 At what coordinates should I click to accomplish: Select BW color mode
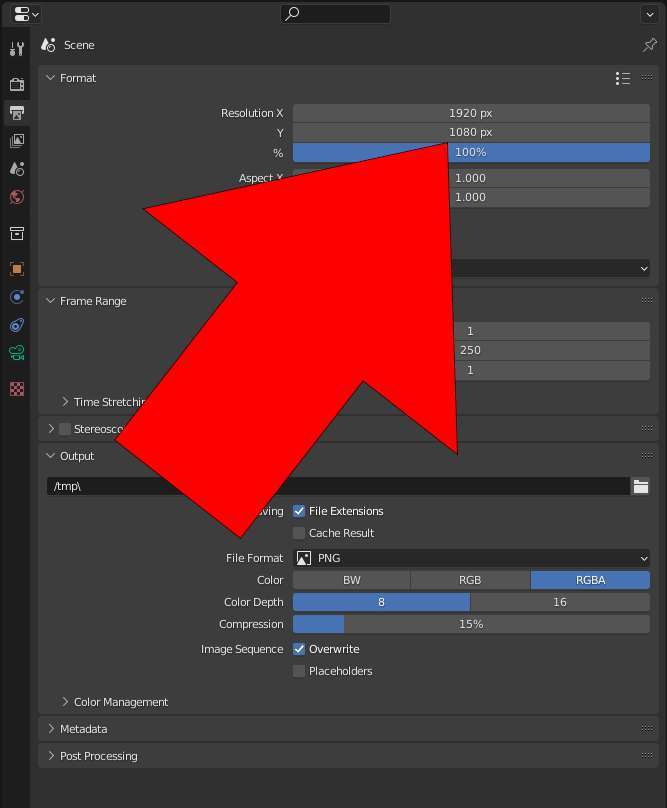352,580
